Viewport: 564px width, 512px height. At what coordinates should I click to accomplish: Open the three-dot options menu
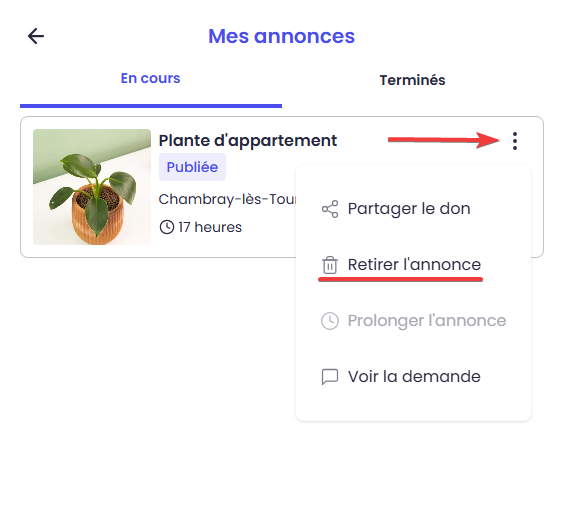point(515,141)
